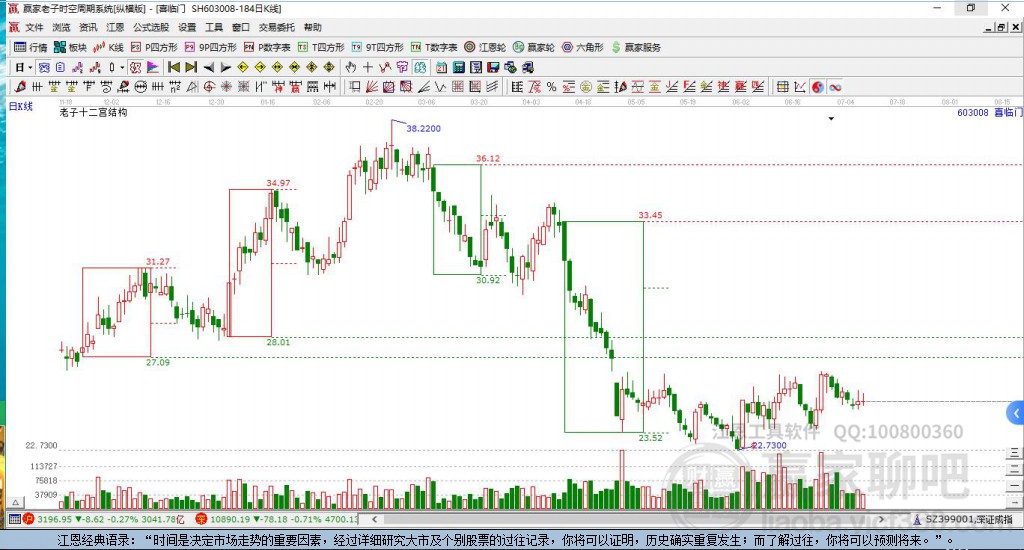Click the last yellow diamond icon

point(329,67)
